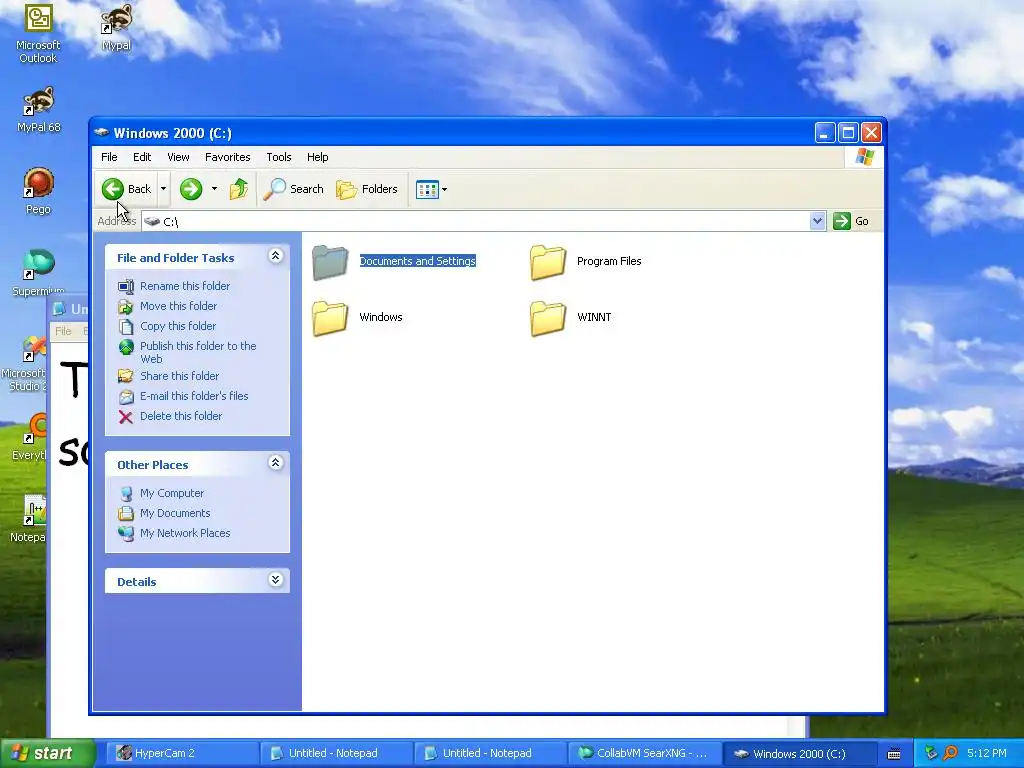Open the Search pane in Explorer
Screen dimensions: 1024x768
pos(293,189)
